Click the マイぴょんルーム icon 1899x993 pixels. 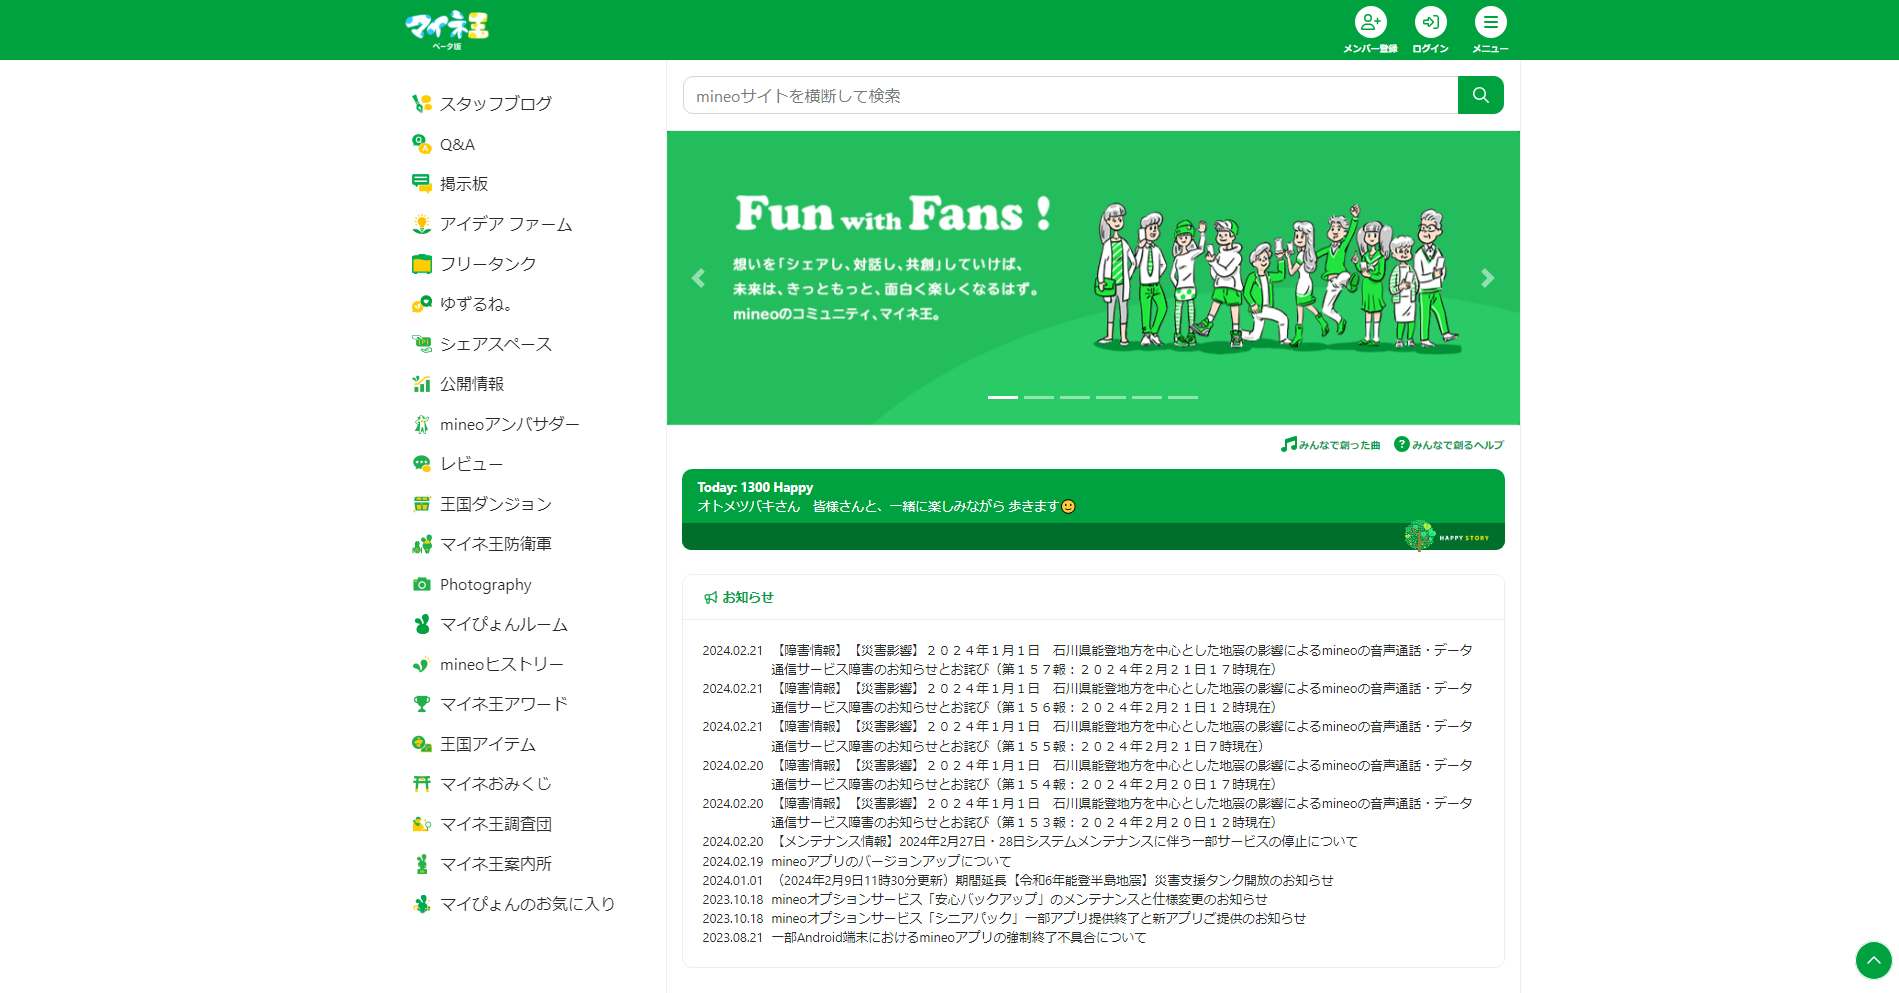422,624
